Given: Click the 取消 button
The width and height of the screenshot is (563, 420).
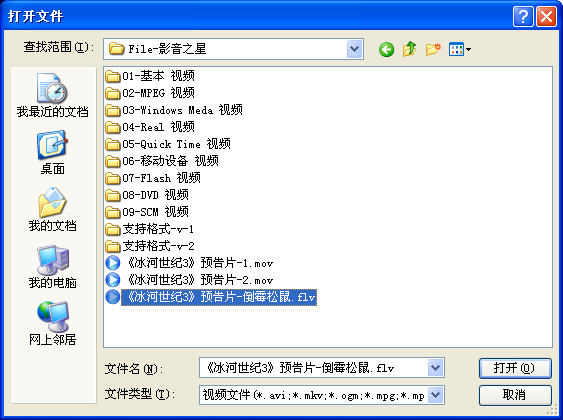Looking at the screenshot, I should 515,395.
